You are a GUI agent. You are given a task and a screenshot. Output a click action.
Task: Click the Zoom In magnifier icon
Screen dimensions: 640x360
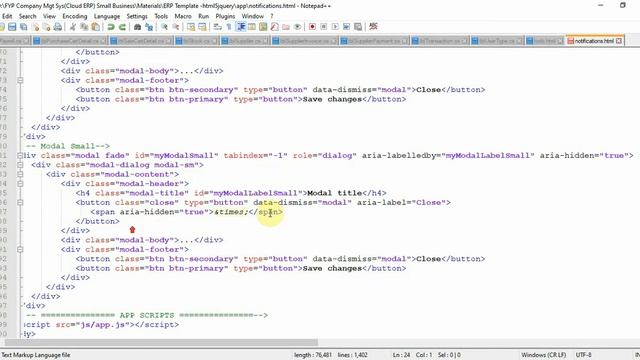coord(164,27)
